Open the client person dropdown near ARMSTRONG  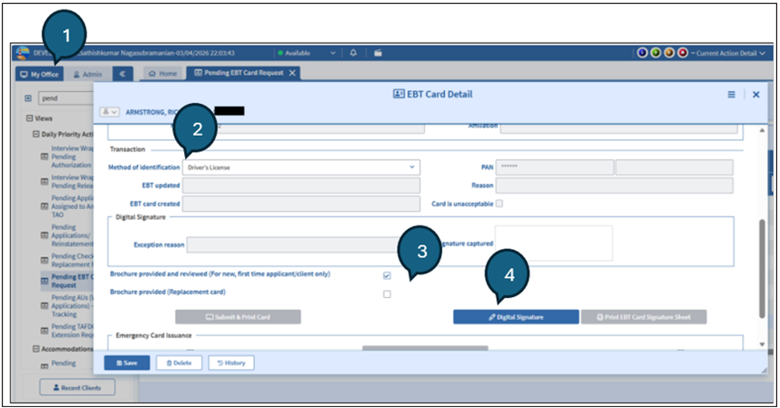click(109, 112)
